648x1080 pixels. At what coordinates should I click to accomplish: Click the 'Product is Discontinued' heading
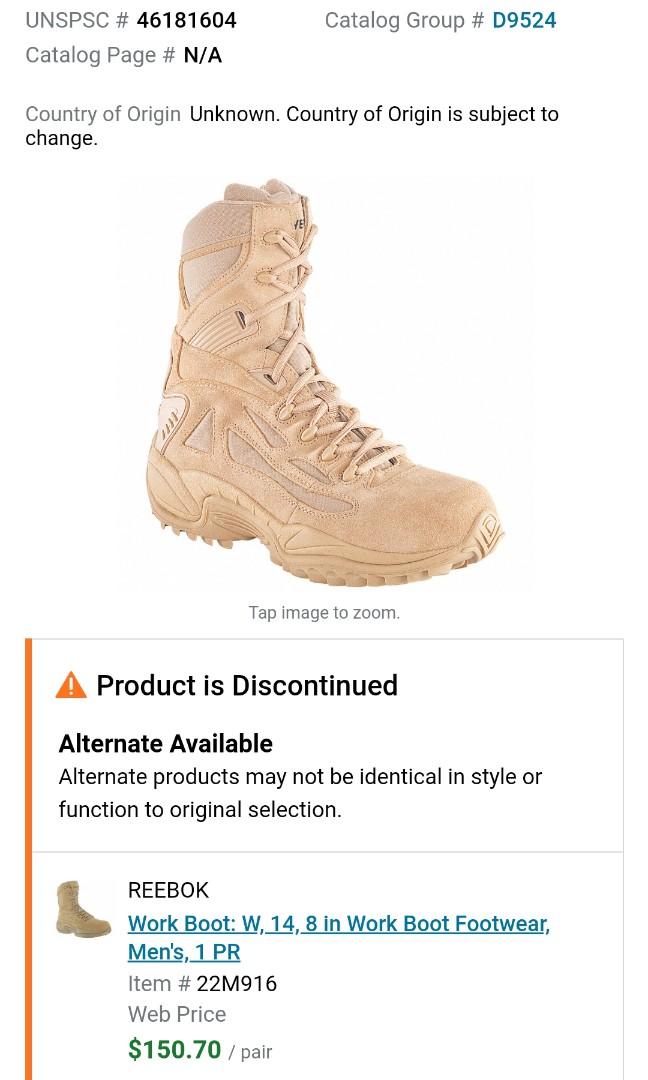pos(247,686)
